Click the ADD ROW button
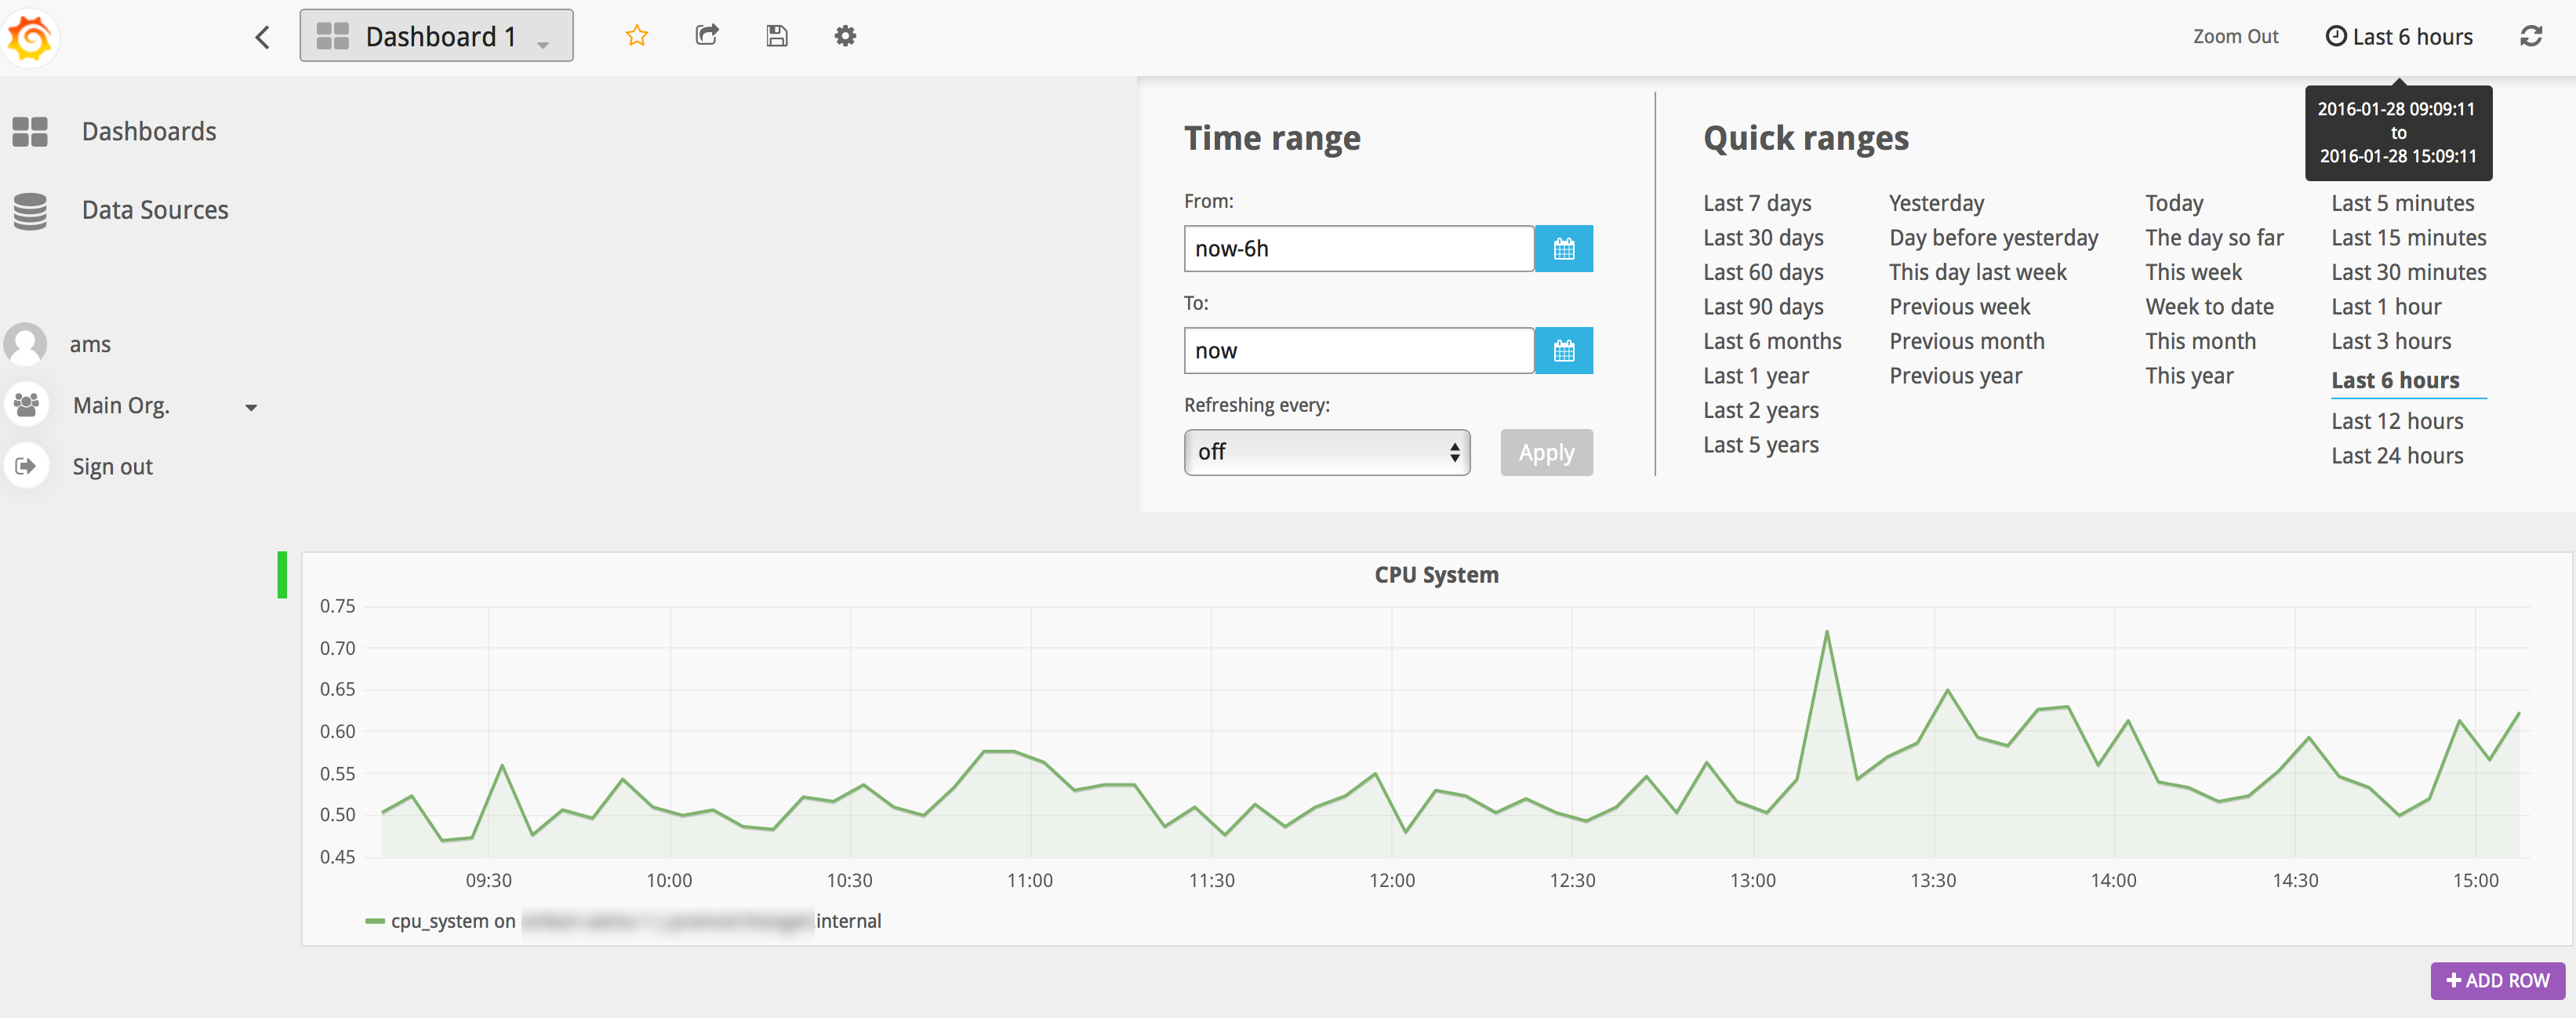This screenshot has height=1018, width=2576. 2497,980
